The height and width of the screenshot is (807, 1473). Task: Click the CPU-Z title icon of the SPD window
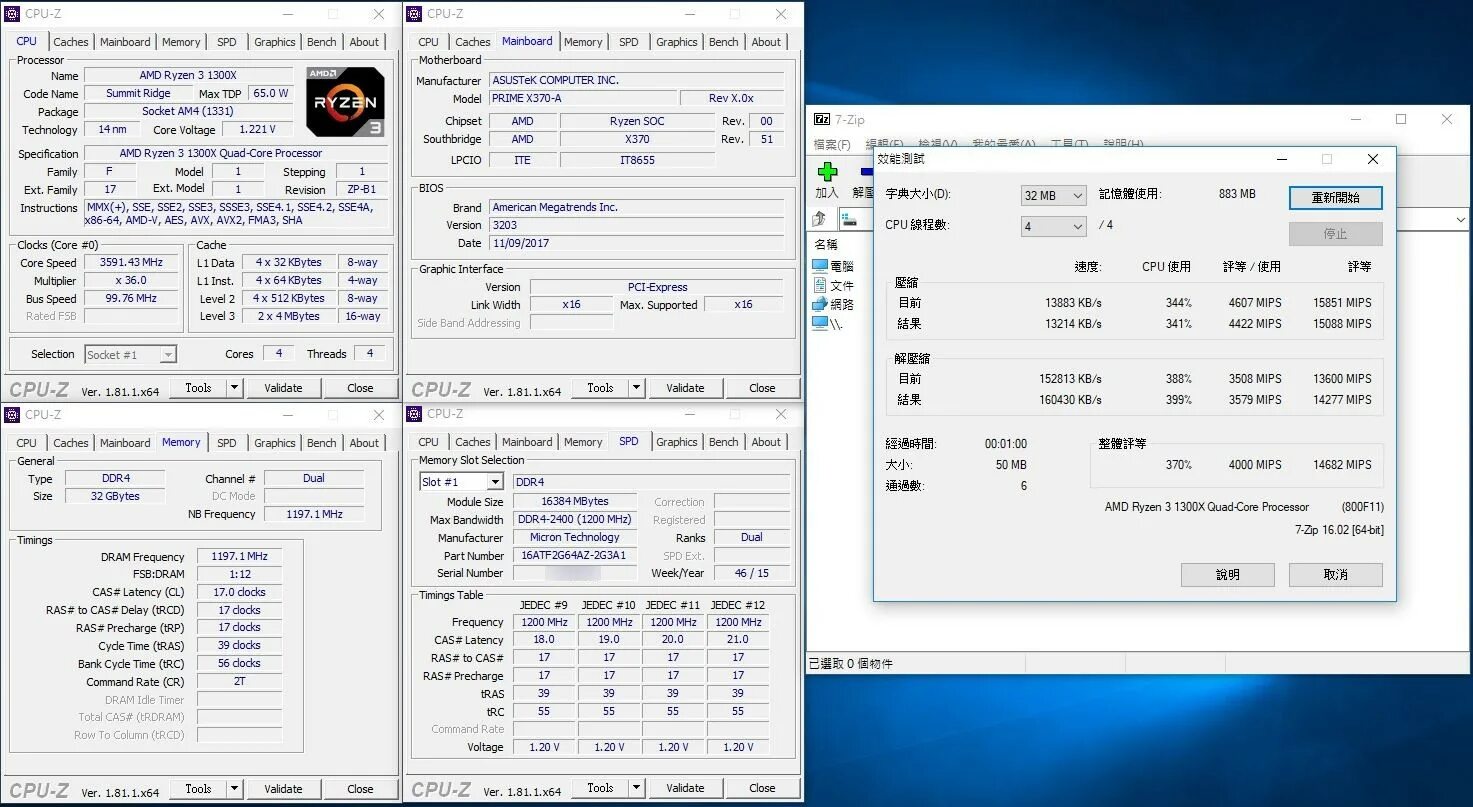[x=414, y=414]
